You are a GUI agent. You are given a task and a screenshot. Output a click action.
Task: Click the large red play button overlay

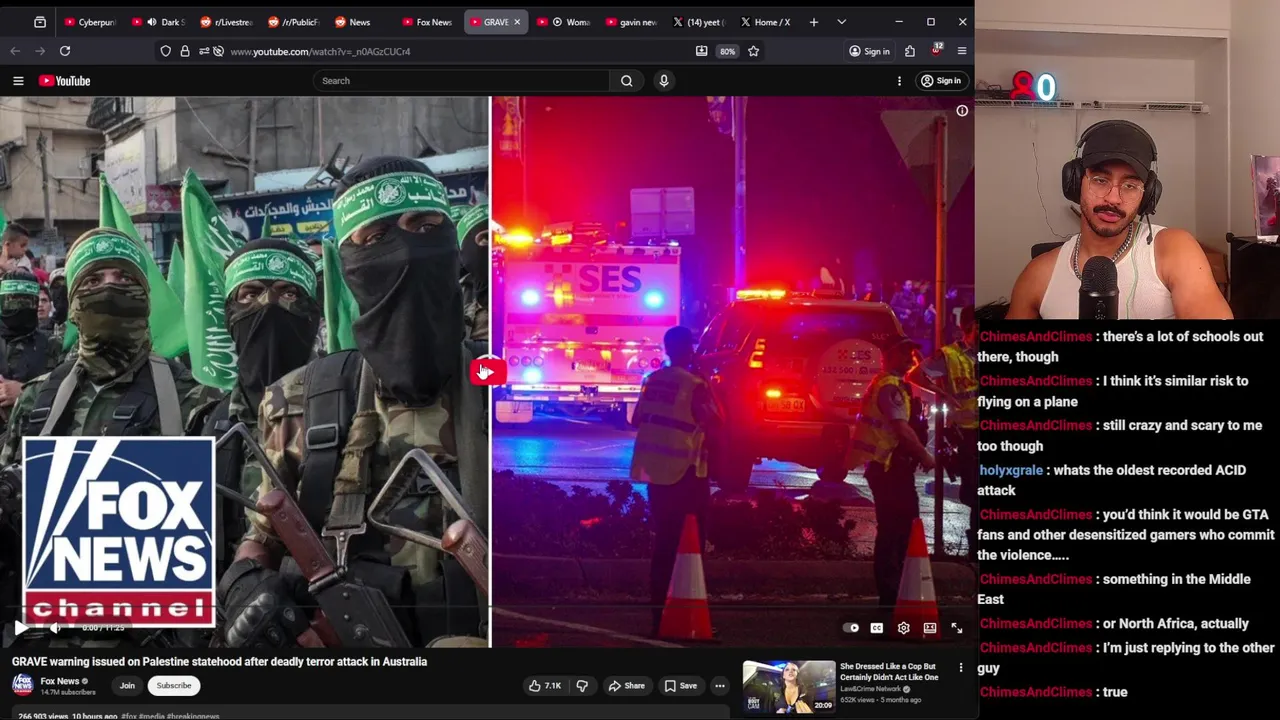coord(487,372)
